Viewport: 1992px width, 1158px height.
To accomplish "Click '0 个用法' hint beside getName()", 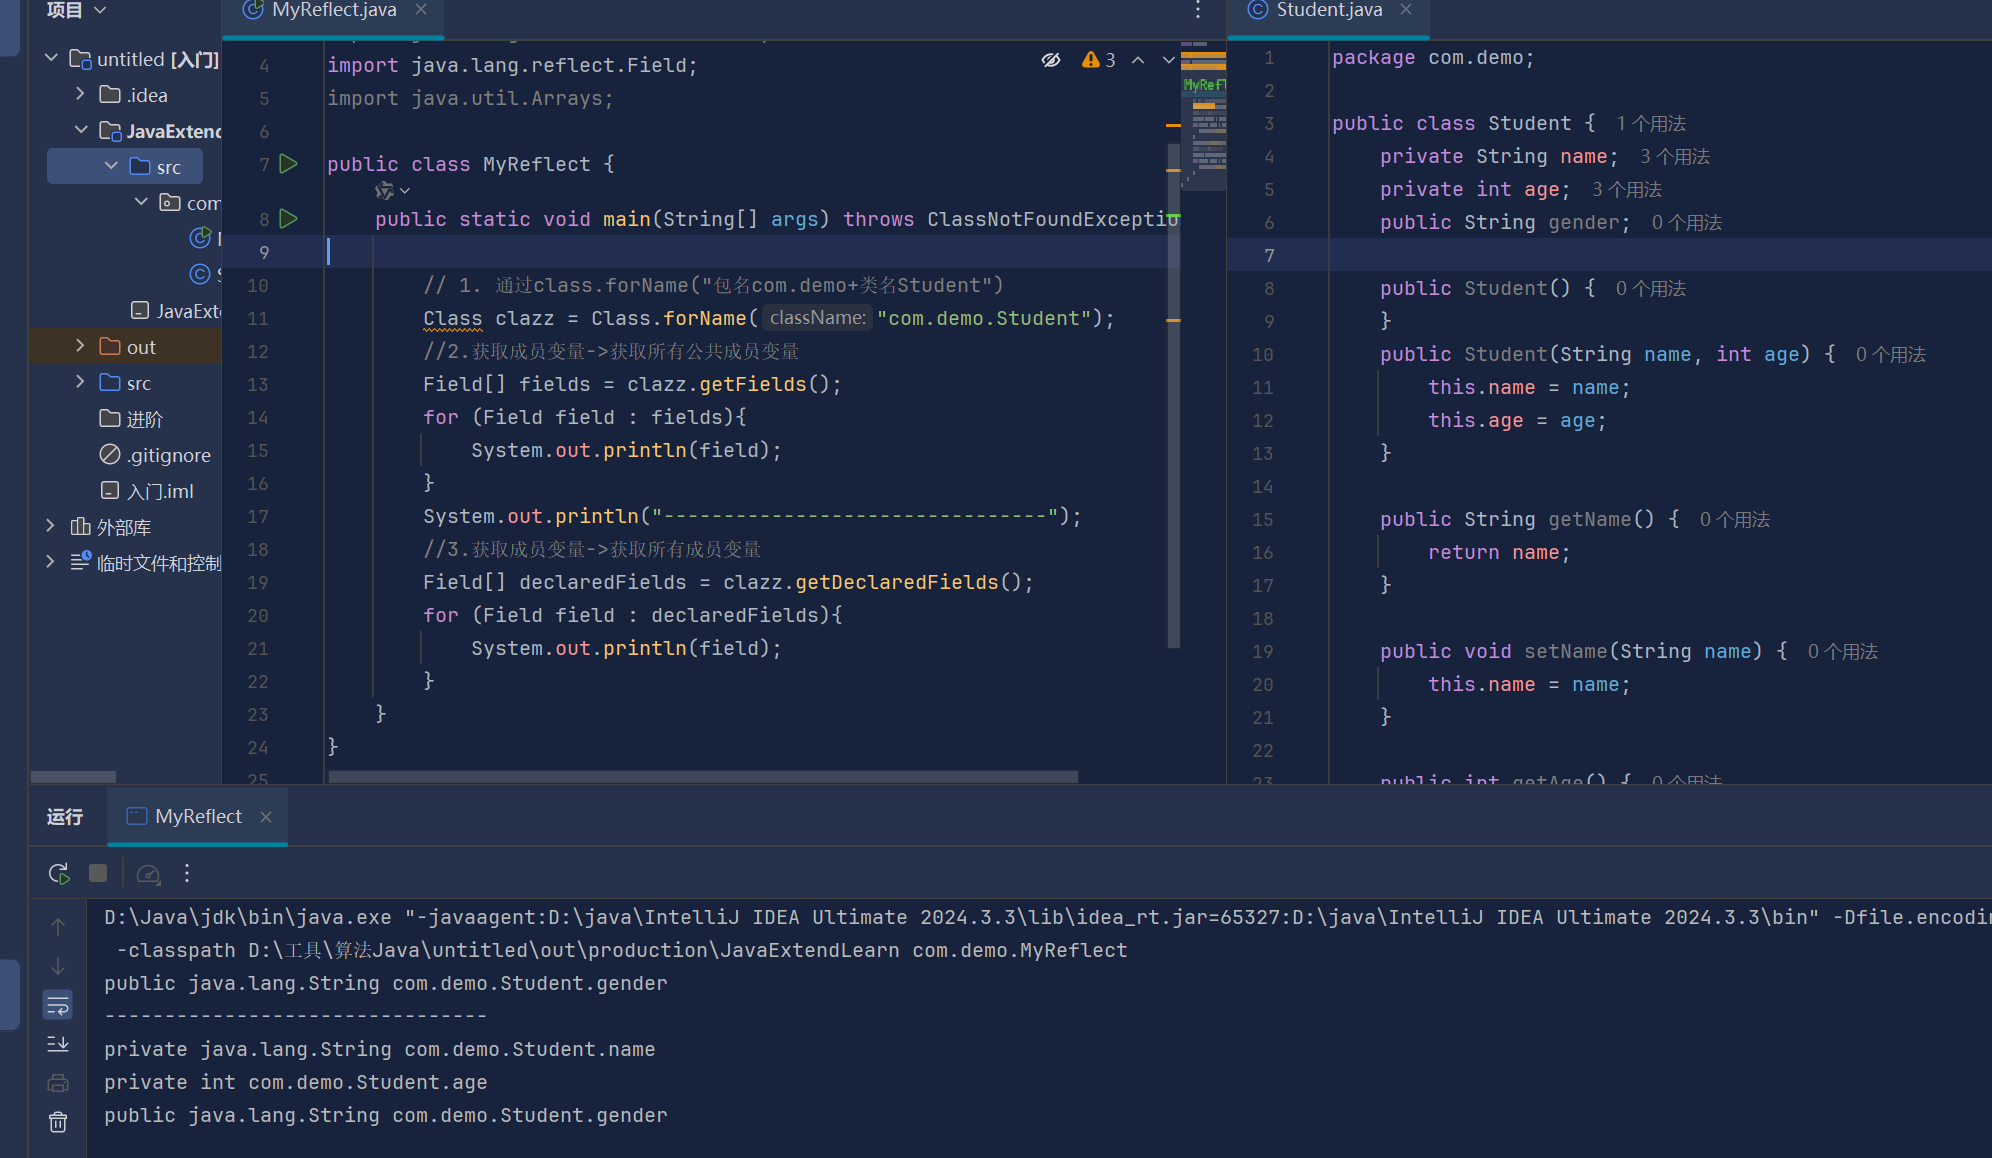I will coord(1735,520).
